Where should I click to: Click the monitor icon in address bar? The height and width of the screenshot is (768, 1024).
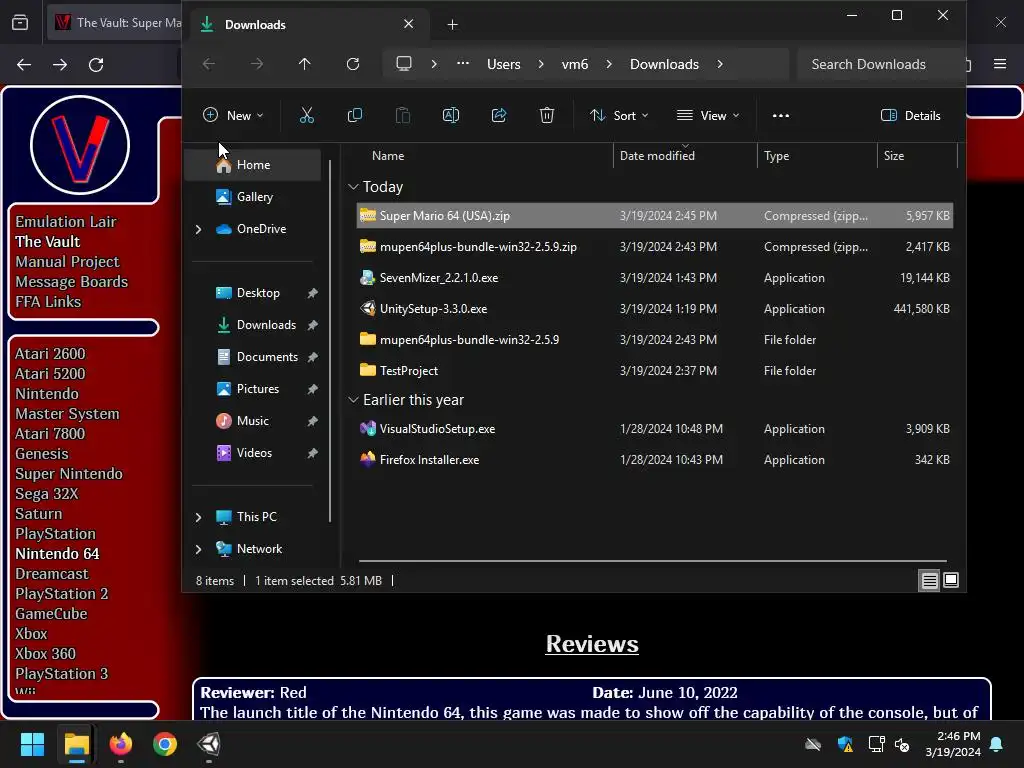point(404,64)
